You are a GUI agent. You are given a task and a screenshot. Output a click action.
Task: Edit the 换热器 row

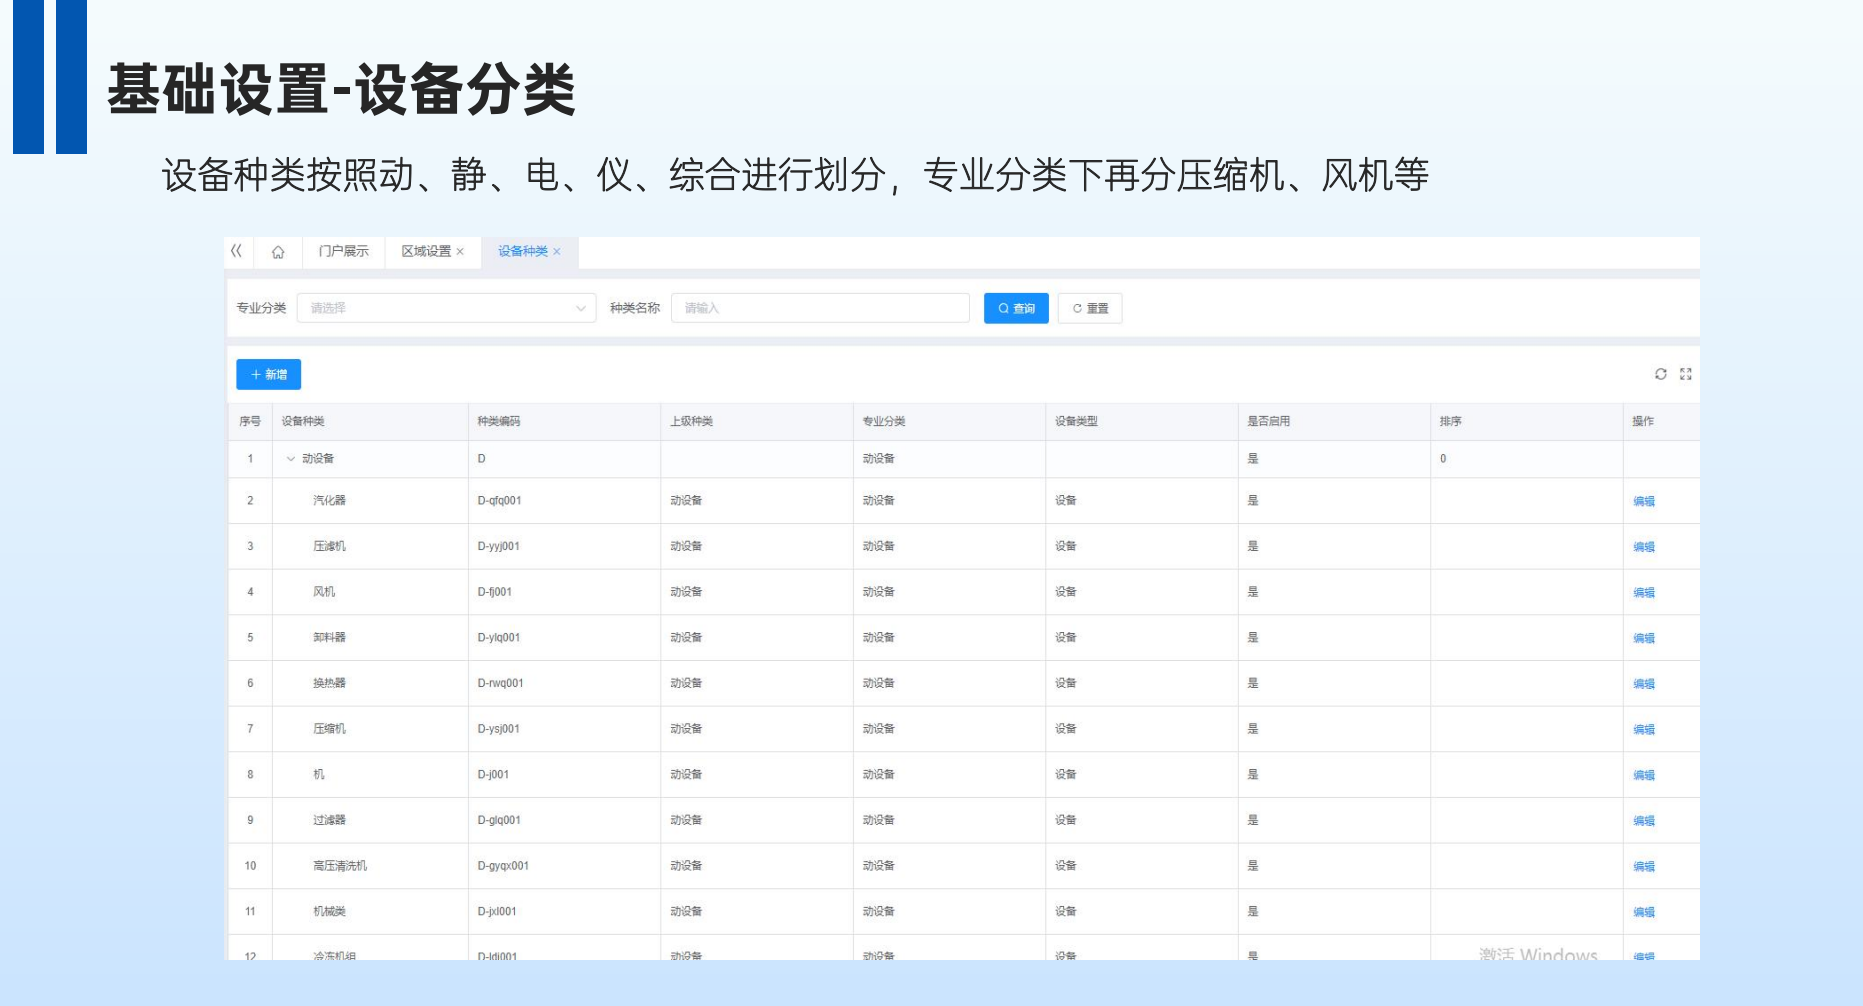[1644, 684]
